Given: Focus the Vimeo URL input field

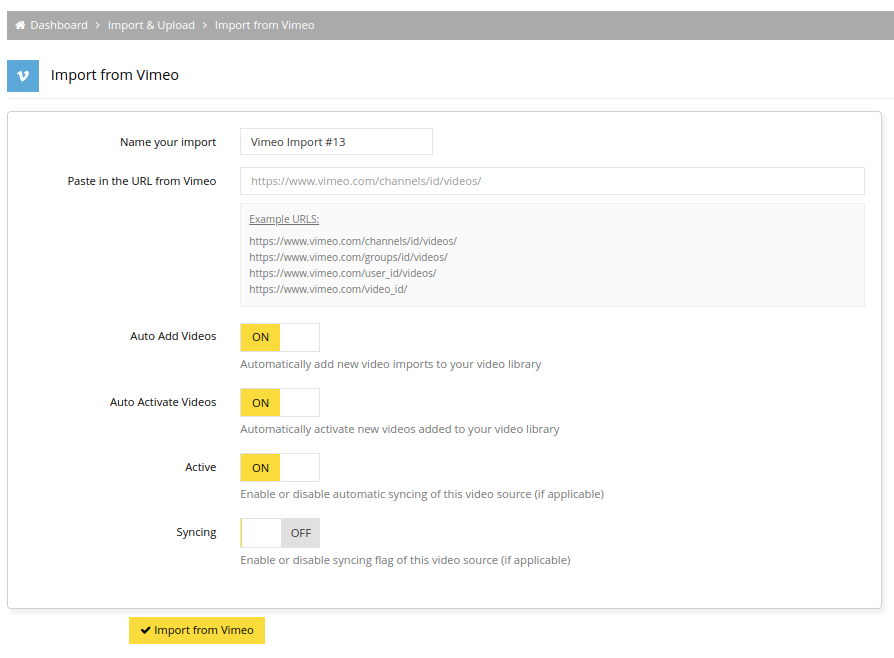Looking at the screenshot, I should (552, 181).
